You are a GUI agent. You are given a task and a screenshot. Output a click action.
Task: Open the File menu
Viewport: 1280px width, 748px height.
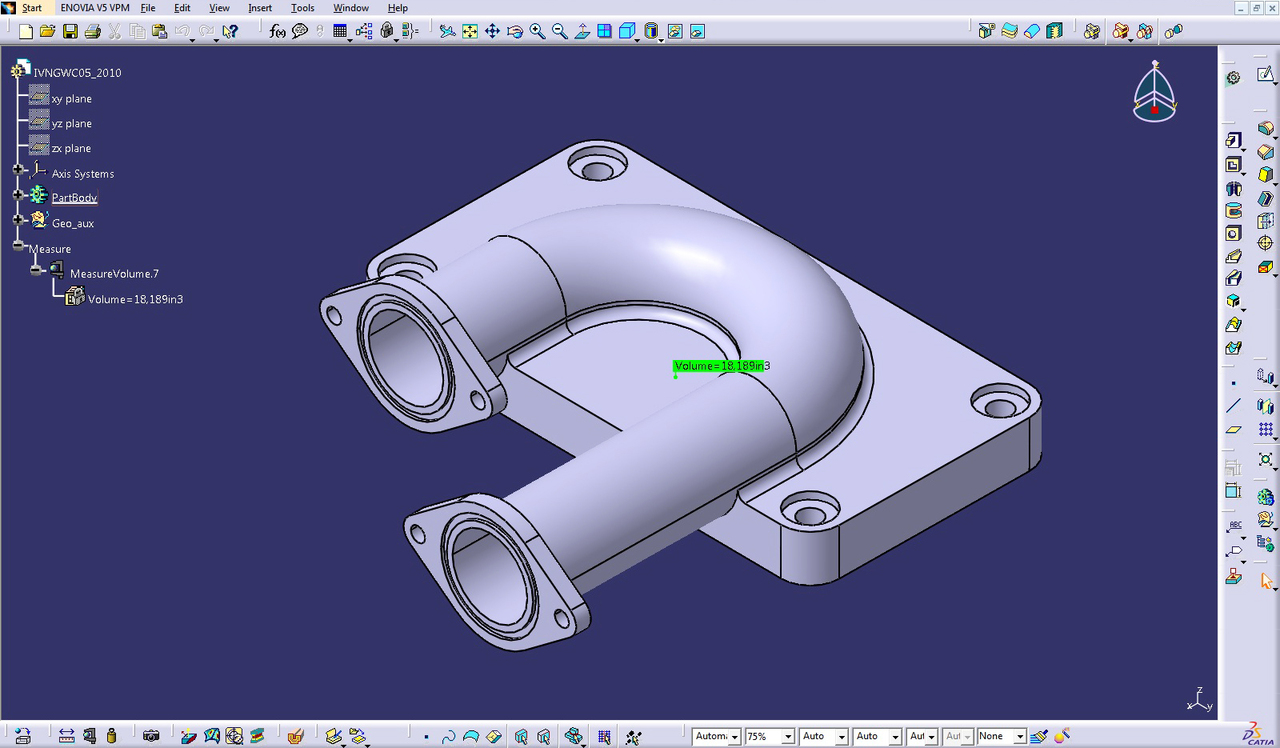pos(148,8)
